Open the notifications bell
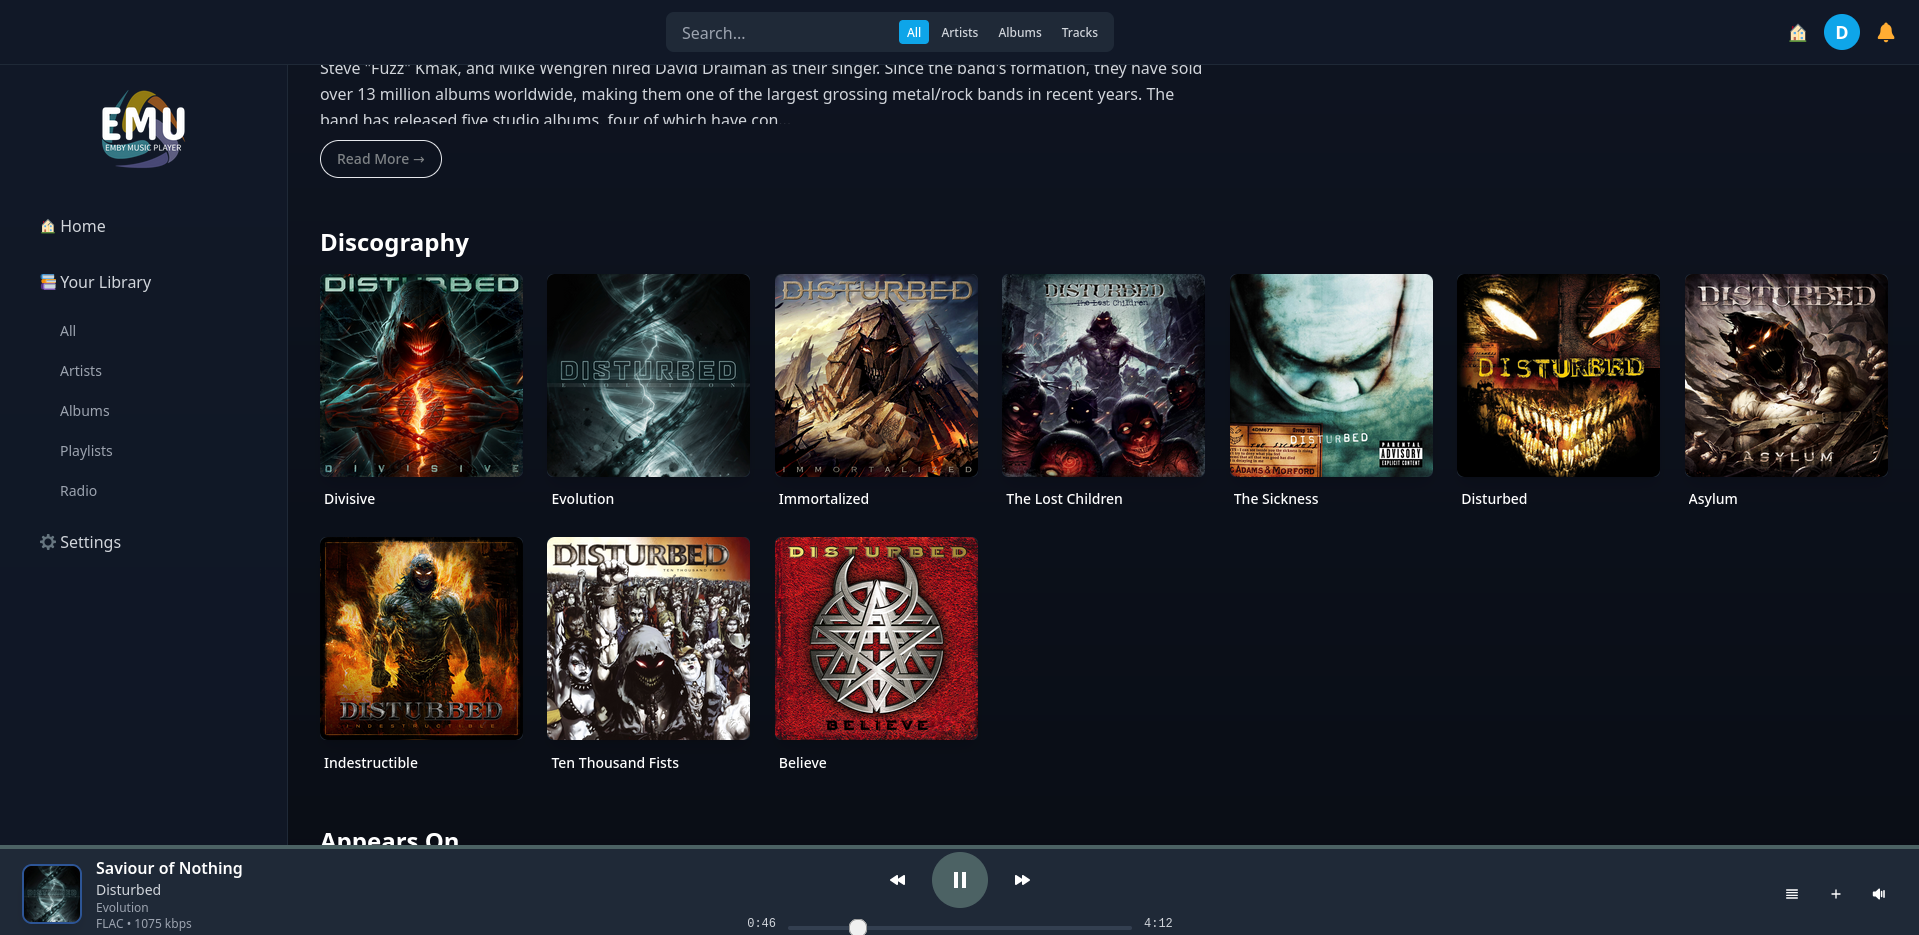 (1886, 33)
